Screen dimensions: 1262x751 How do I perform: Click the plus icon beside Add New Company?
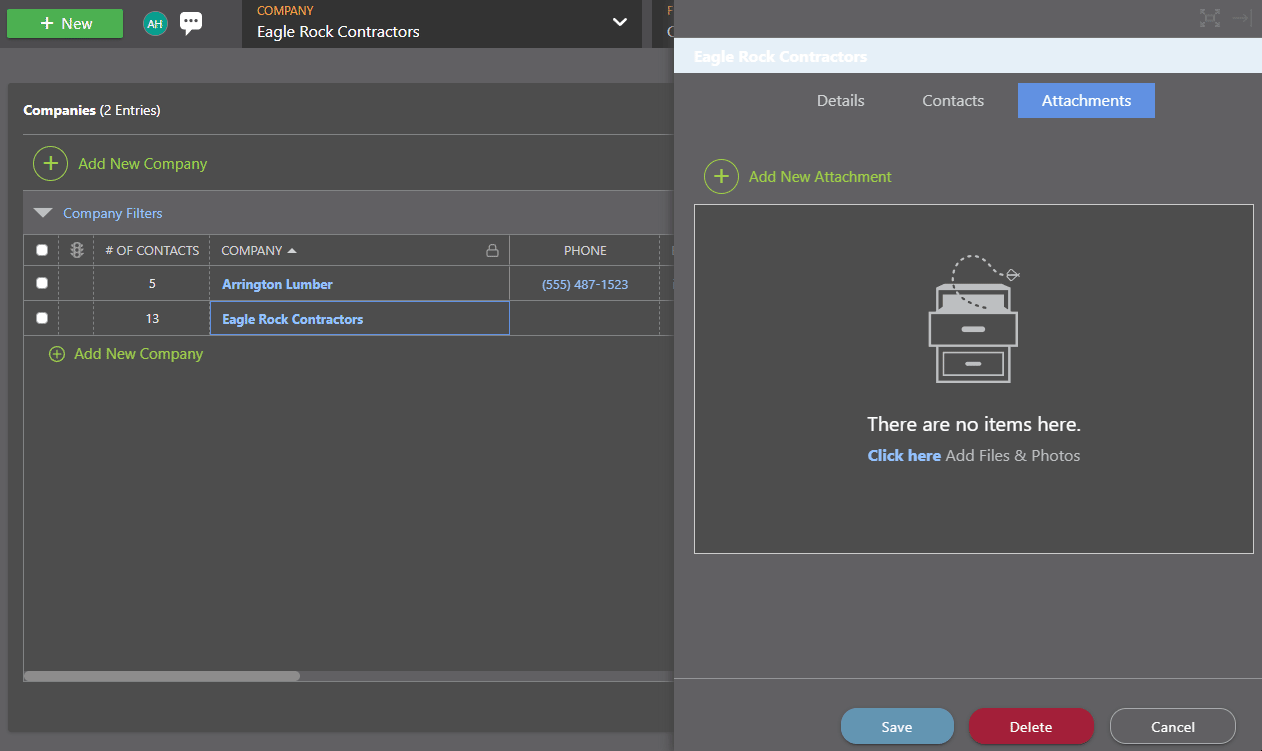(50, 163)
